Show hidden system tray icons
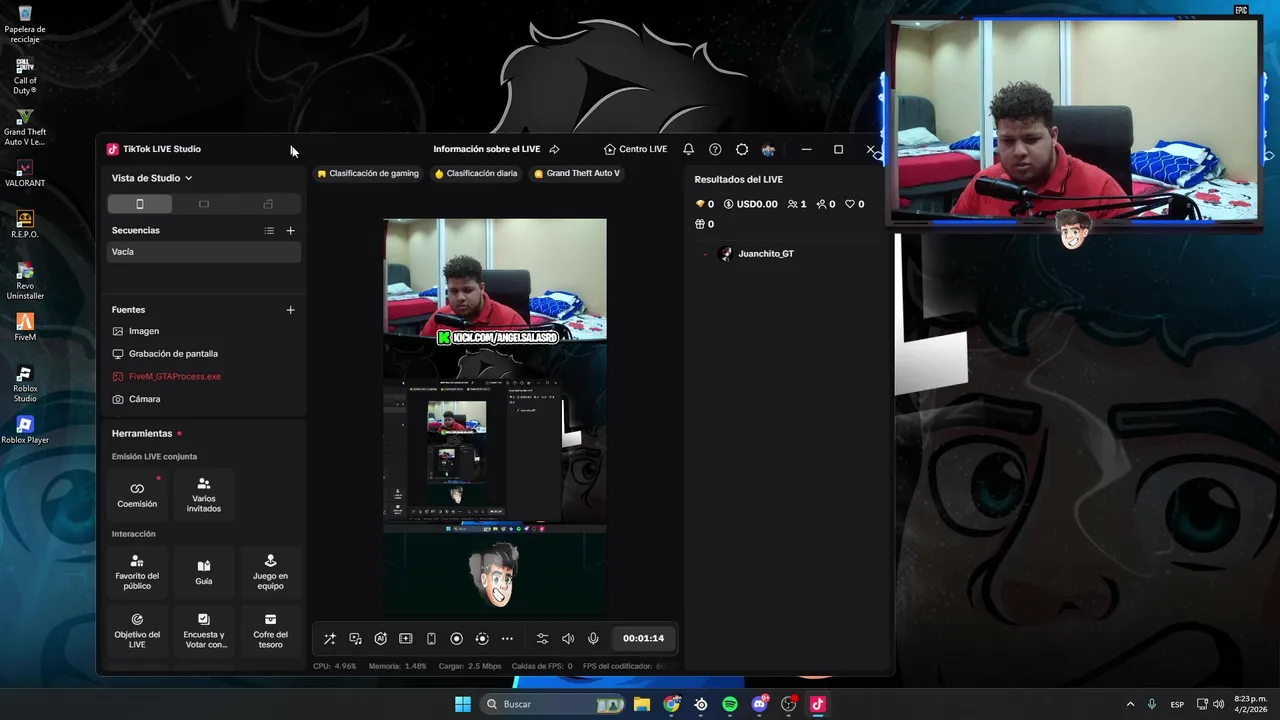 coord(1131,704)
